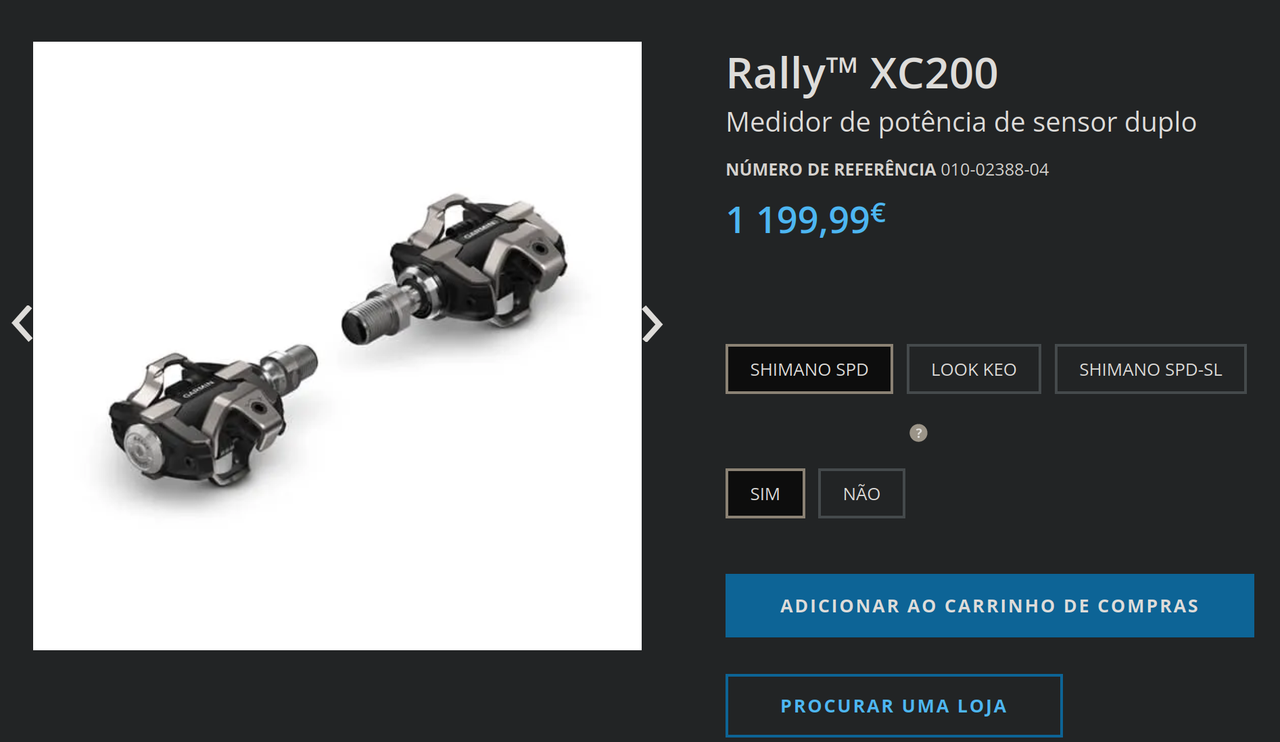Open the question mark help tooltip
The width and height of the screenshot is (1280, 742).
tap(918, 433)
